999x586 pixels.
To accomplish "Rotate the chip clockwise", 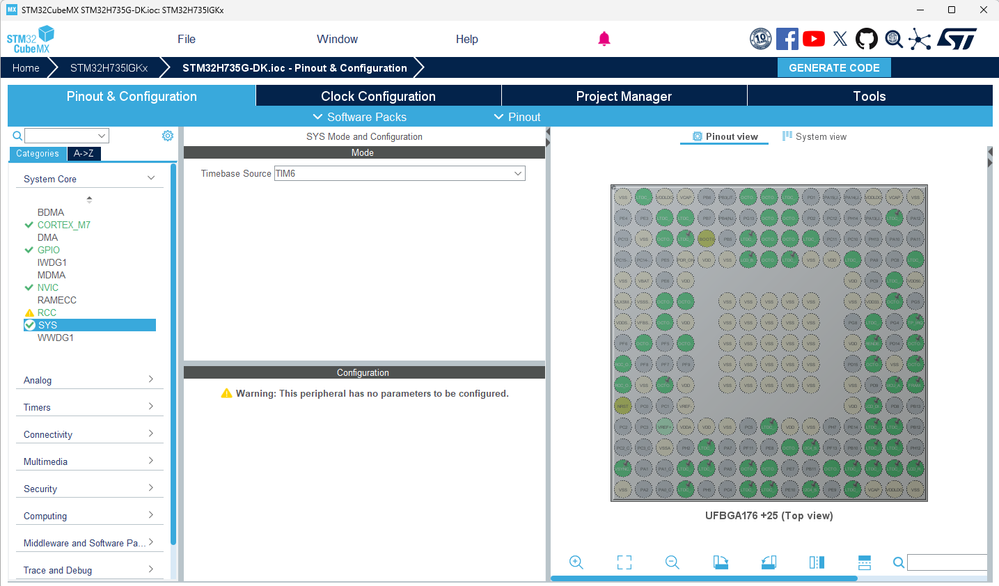I will [x=721, y=562].
